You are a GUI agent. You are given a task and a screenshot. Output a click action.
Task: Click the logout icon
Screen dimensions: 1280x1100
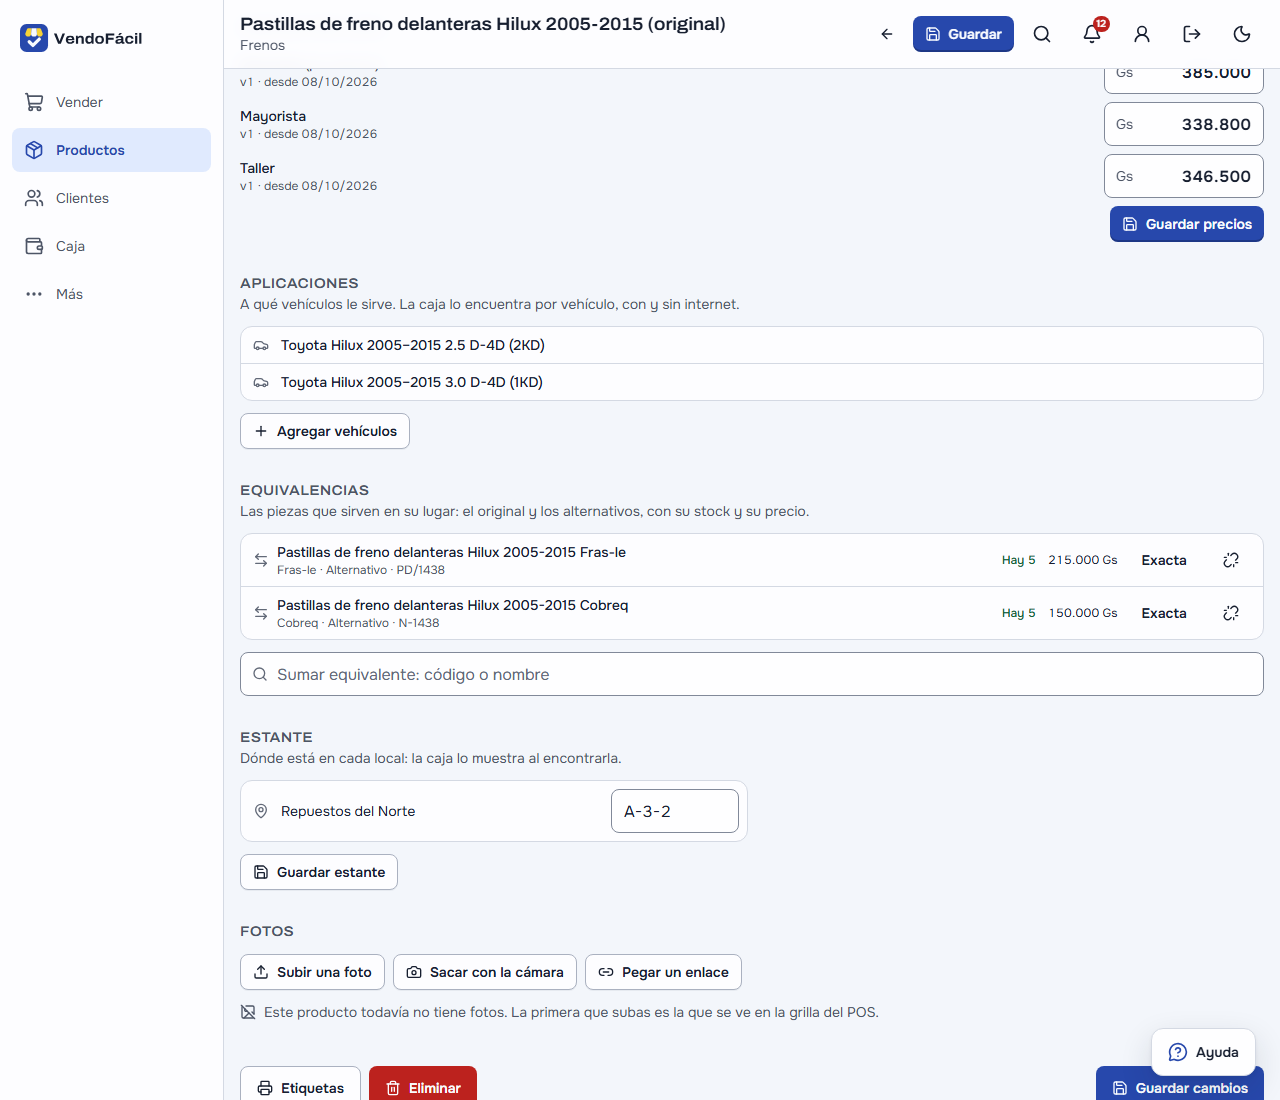pos(1192,34)
